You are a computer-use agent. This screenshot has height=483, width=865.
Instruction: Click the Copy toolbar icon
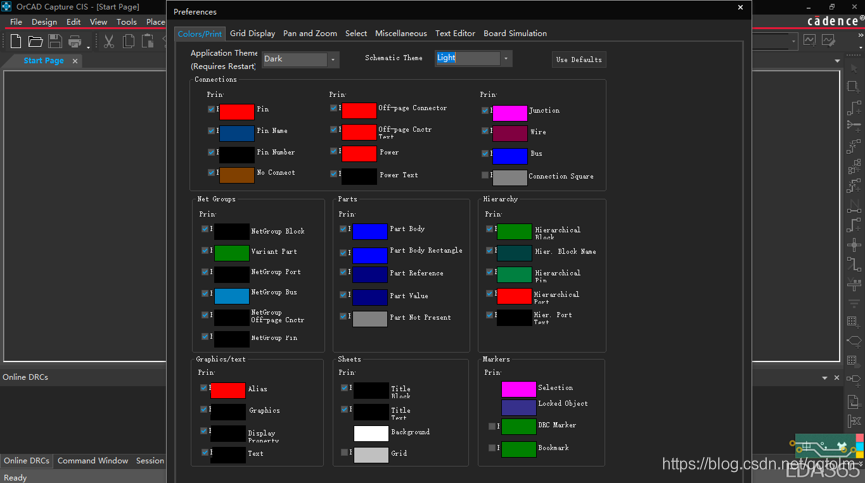click(x=129, y=41)
